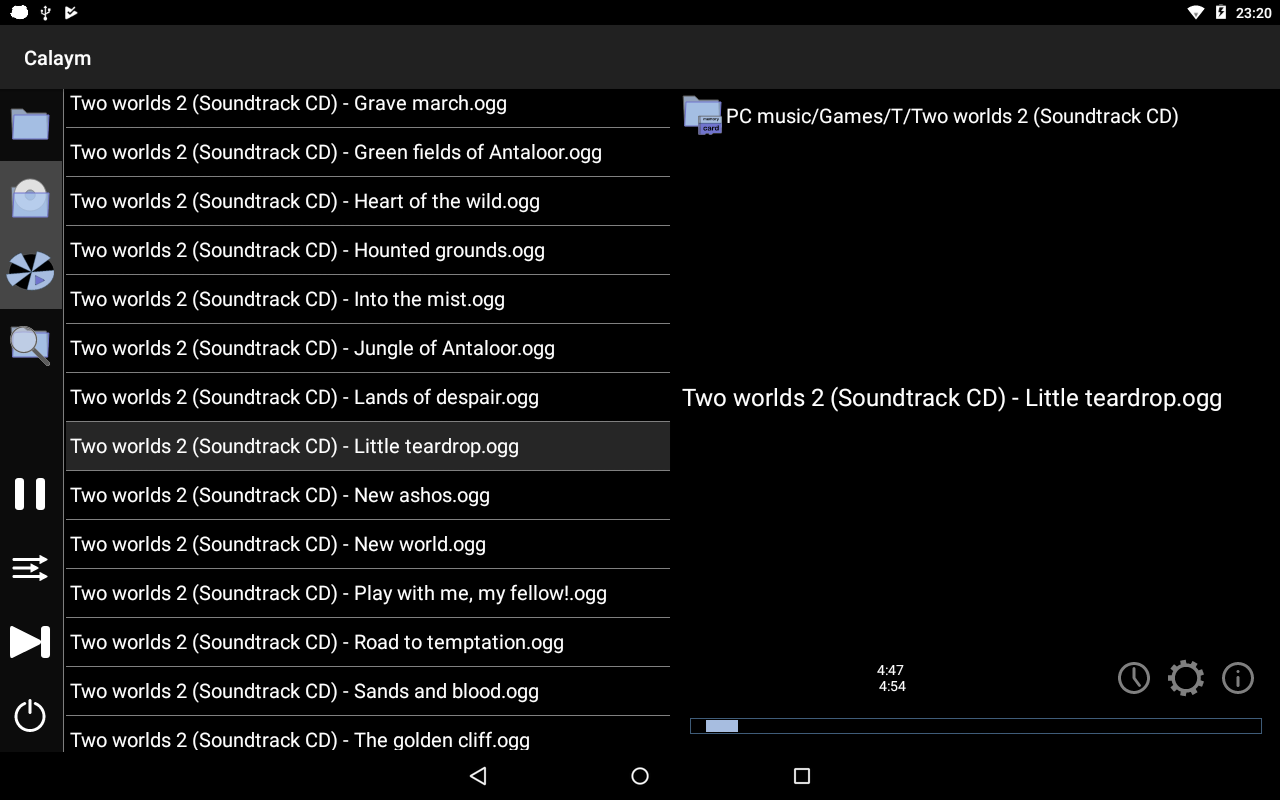Click the USB notification icon
The image size is (1280, 800).
pos(46,12)
